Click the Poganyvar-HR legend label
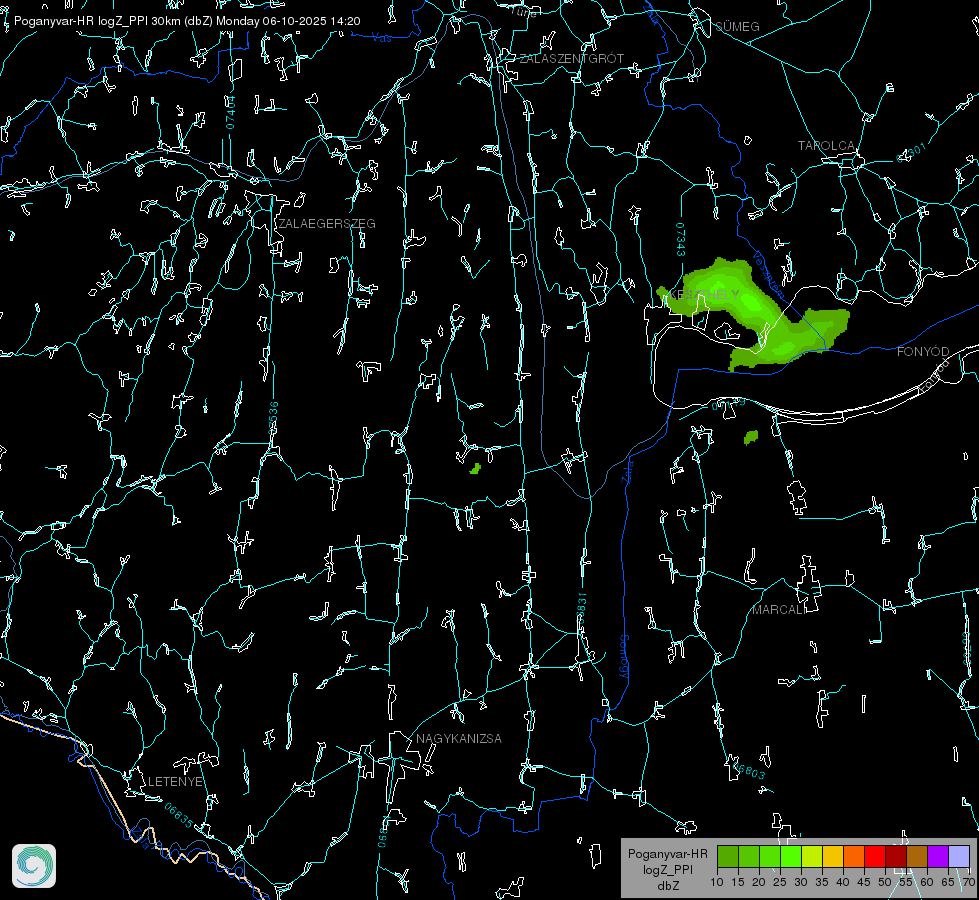Screen dimensions: 979x900 pyautogui.click(x=667, y=854)
